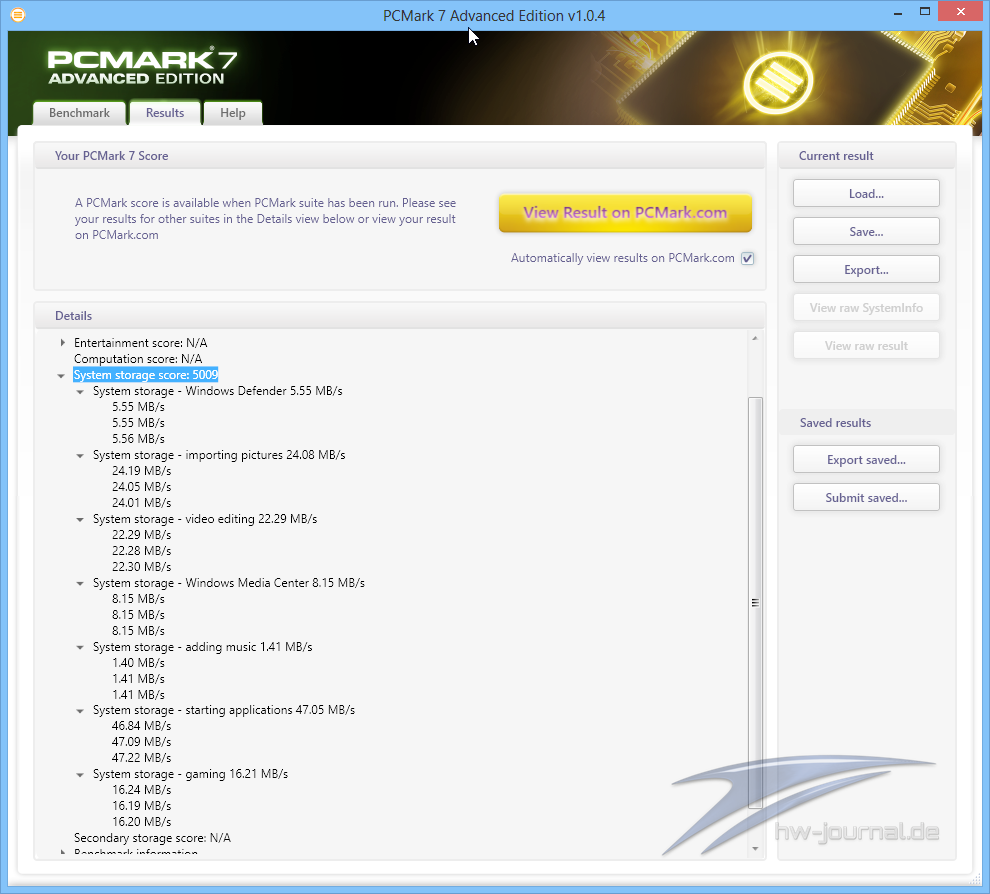
Task: Click the 47.22 MB/s result value
Action: [141, 758]
